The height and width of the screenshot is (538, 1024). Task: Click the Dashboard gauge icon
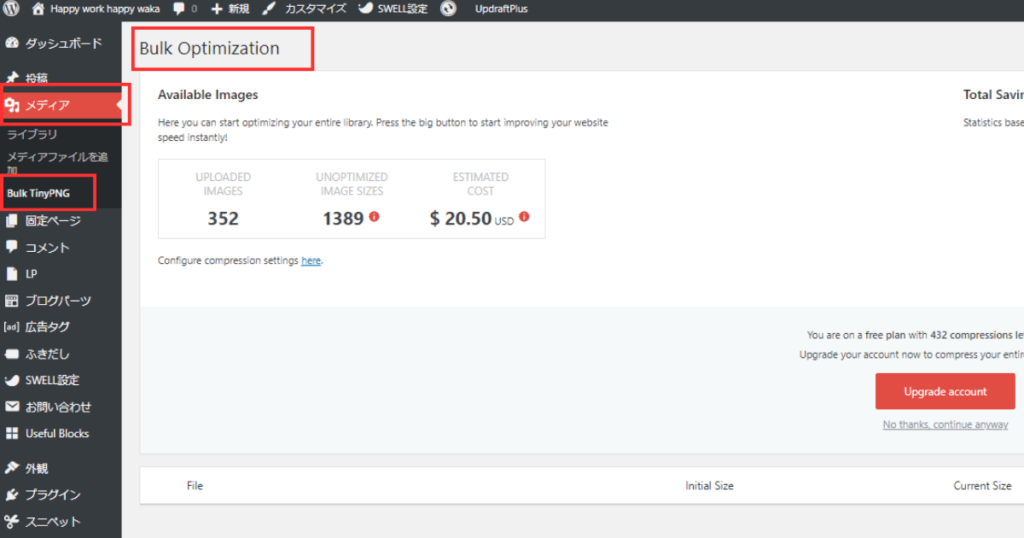click(12, 43)
